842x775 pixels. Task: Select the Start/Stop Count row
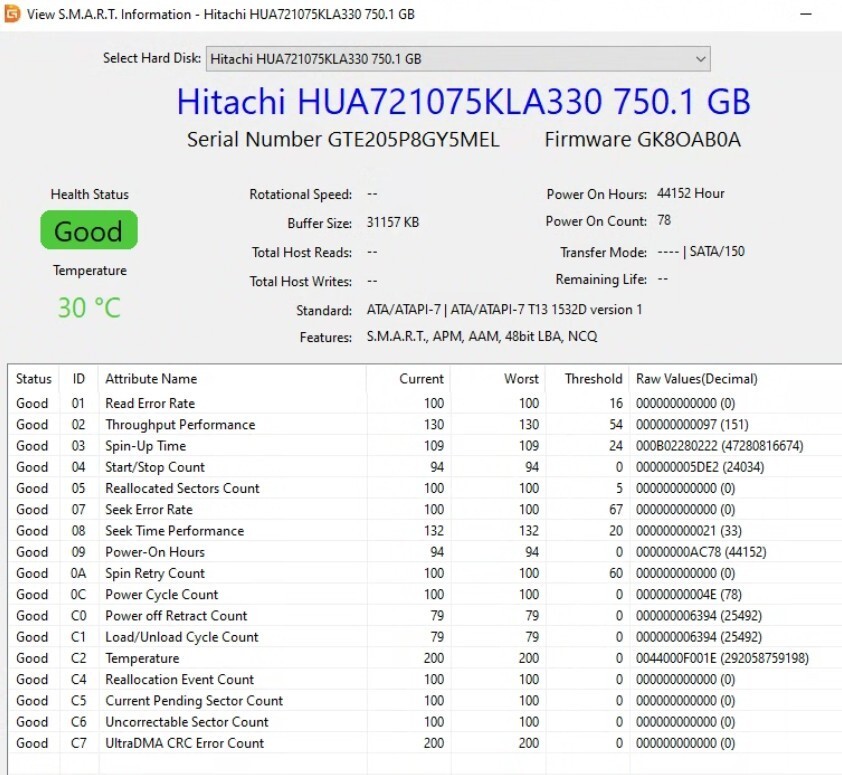click(425, 467)
